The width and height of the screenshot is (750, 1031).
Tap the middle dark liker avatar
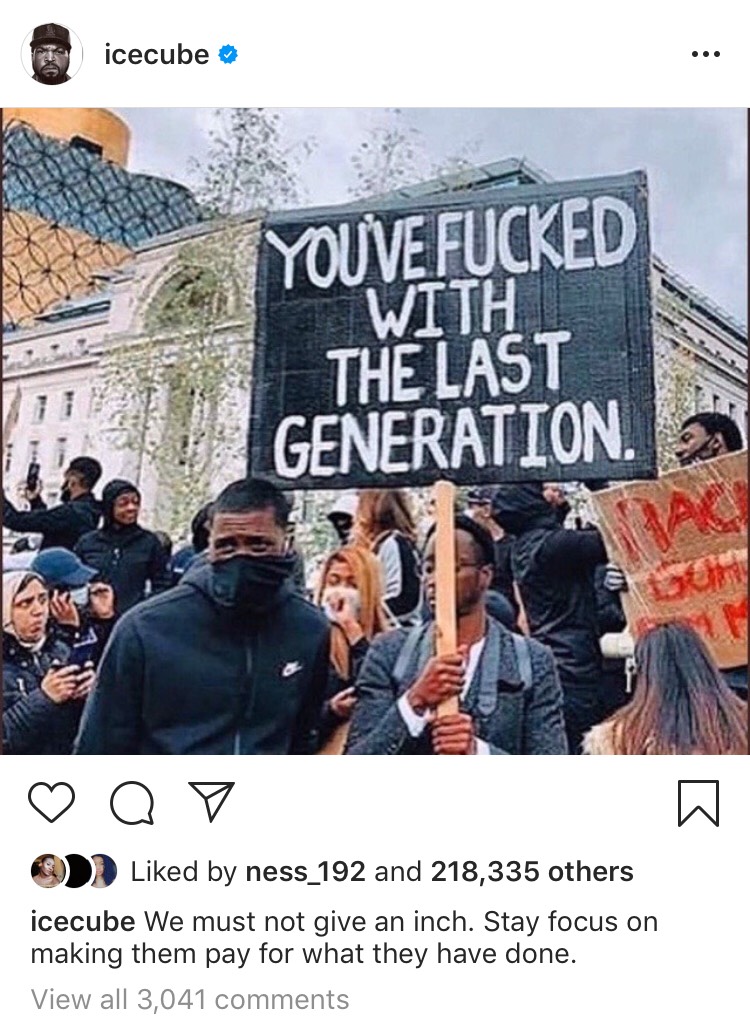click(75, 871)
